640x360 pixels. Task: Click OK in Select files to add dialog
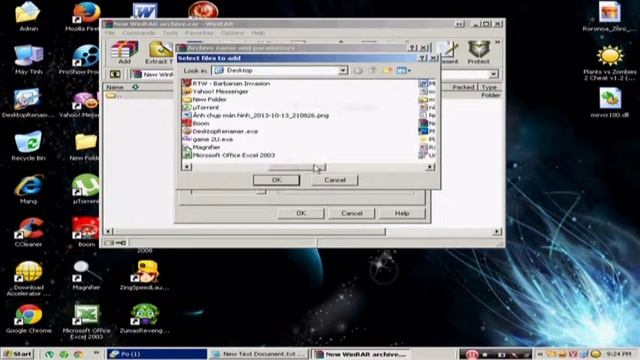(x=276, y=180)
